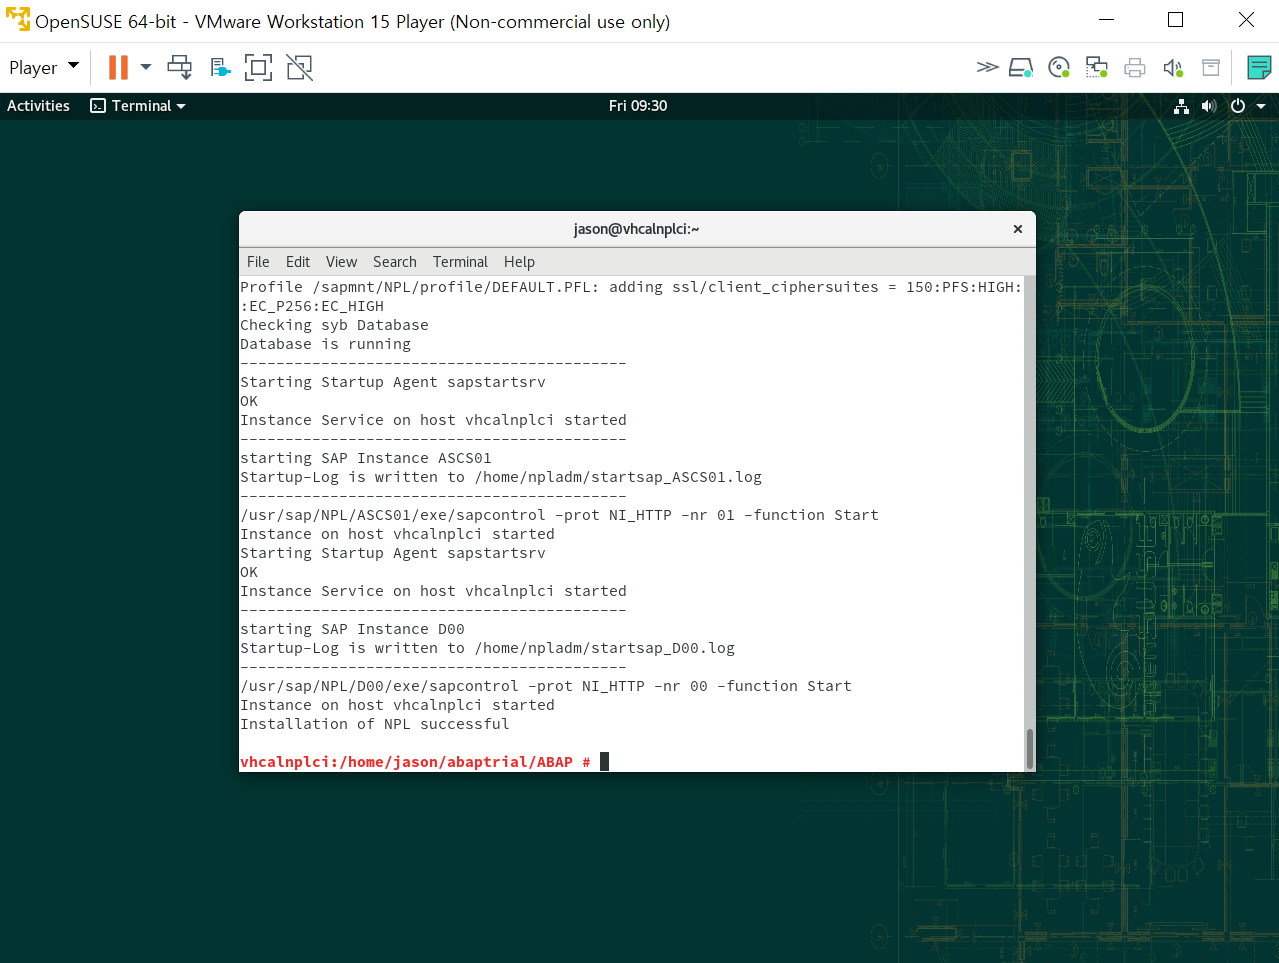This screenshot has width=1279, height=963.
Task: Open GNOME Activities overview
Action: click(x=38, y=106)
